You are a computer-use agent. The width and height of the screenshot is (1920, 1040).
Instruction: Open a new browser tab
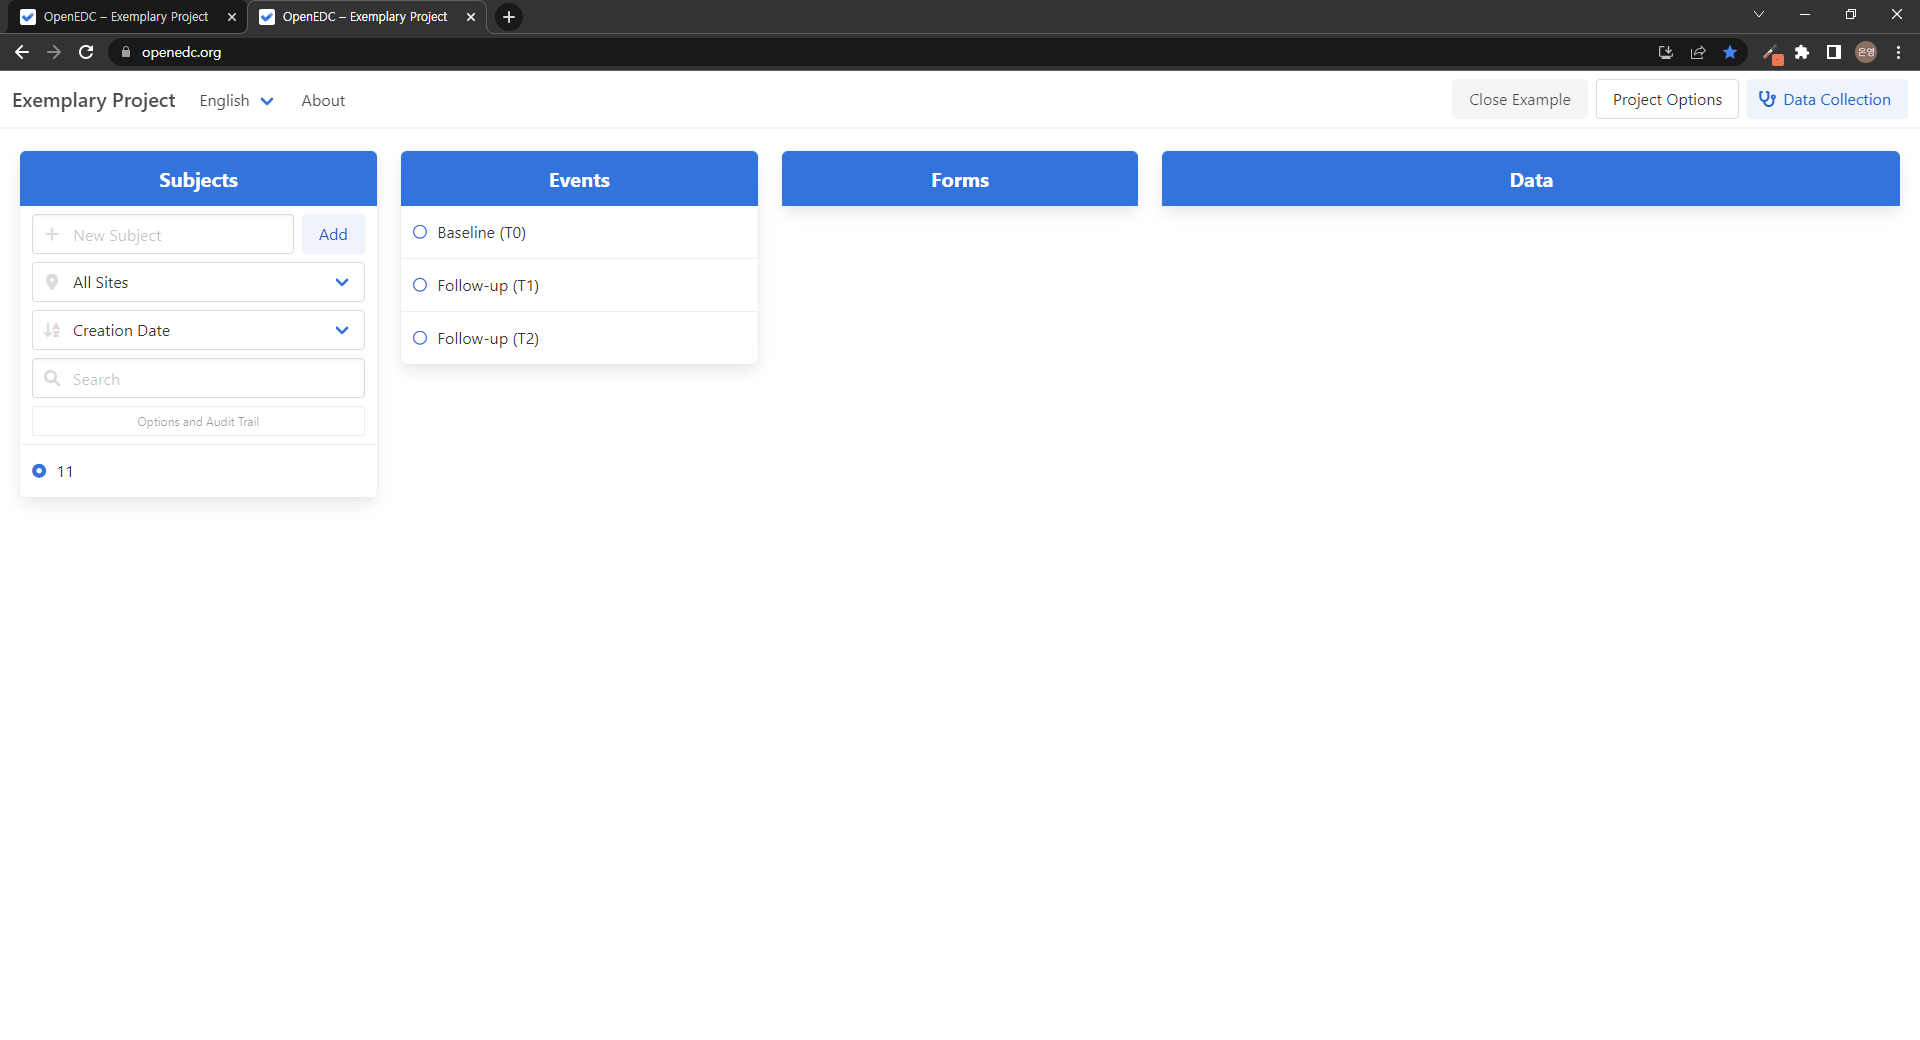[x=509, y=17]
